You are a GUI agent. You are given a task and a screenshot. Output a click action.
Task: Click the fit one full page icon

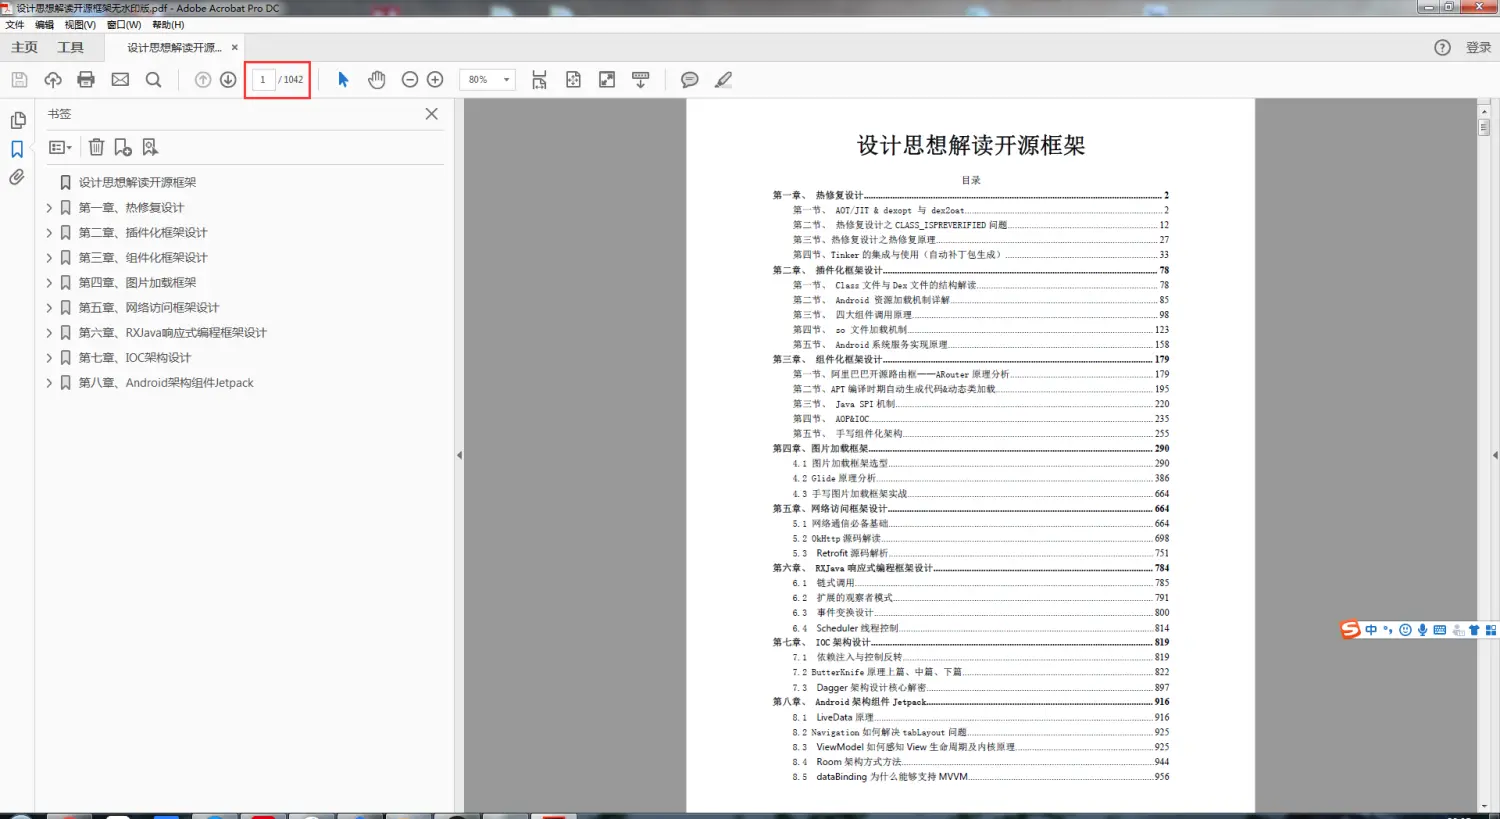coord(573,79)
